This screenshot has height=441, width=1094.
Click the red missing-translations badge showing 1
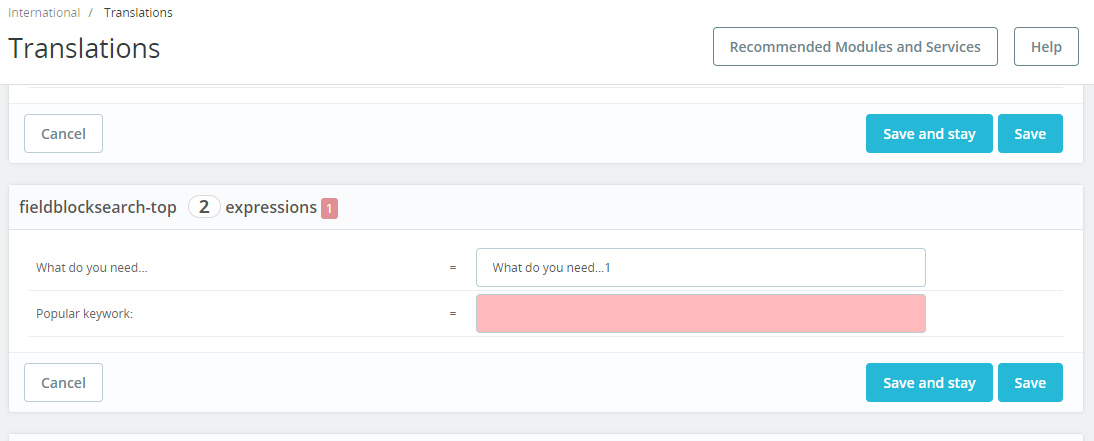pos(329,208)
